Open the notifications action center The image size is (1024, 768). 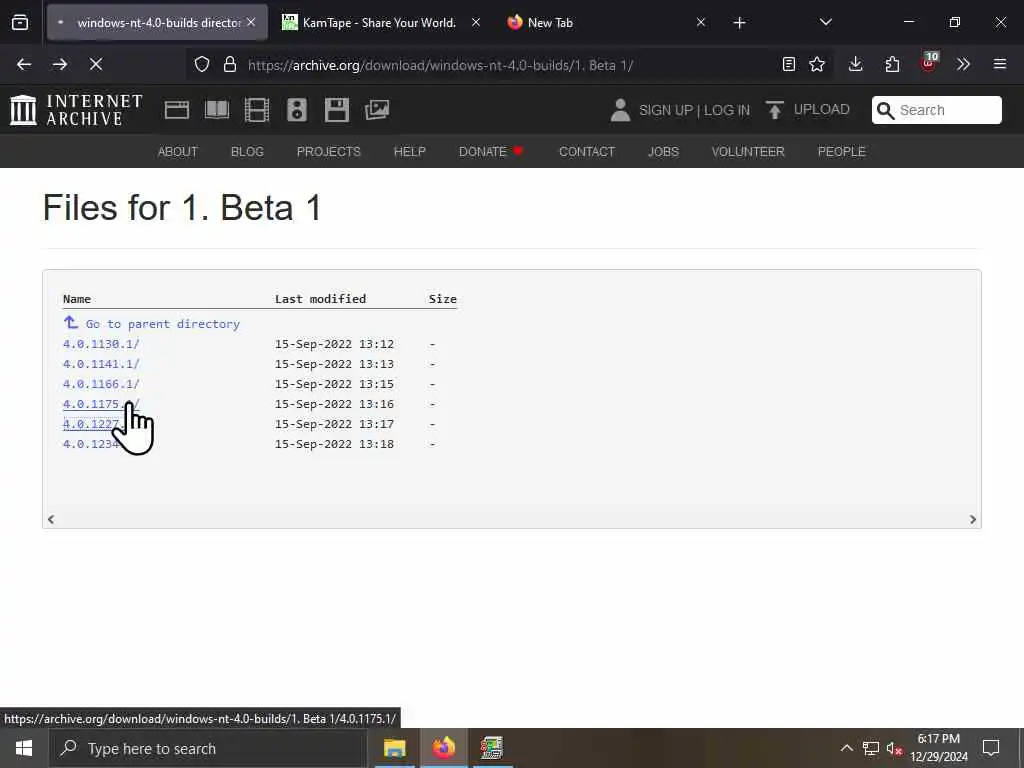click(x=991, y=748)
